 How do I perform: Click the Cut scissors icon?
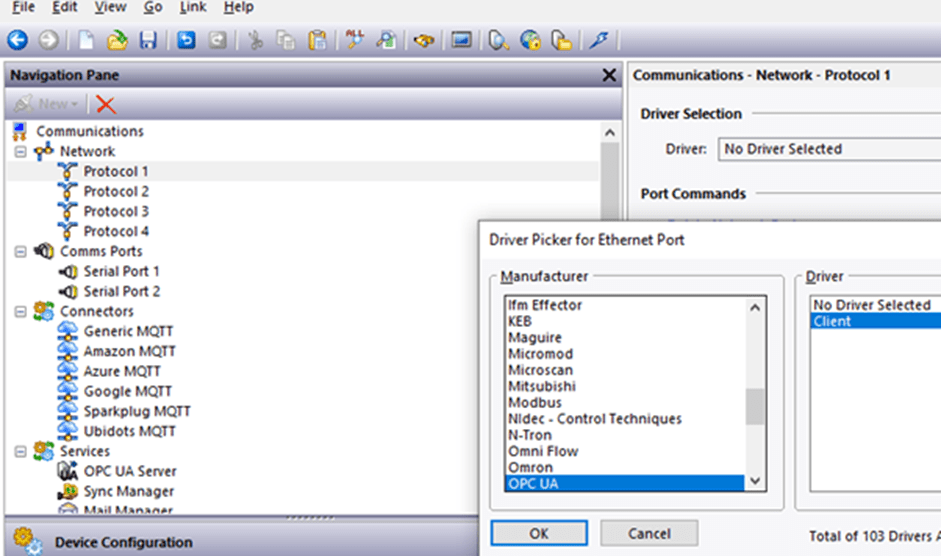coord(255,40)
